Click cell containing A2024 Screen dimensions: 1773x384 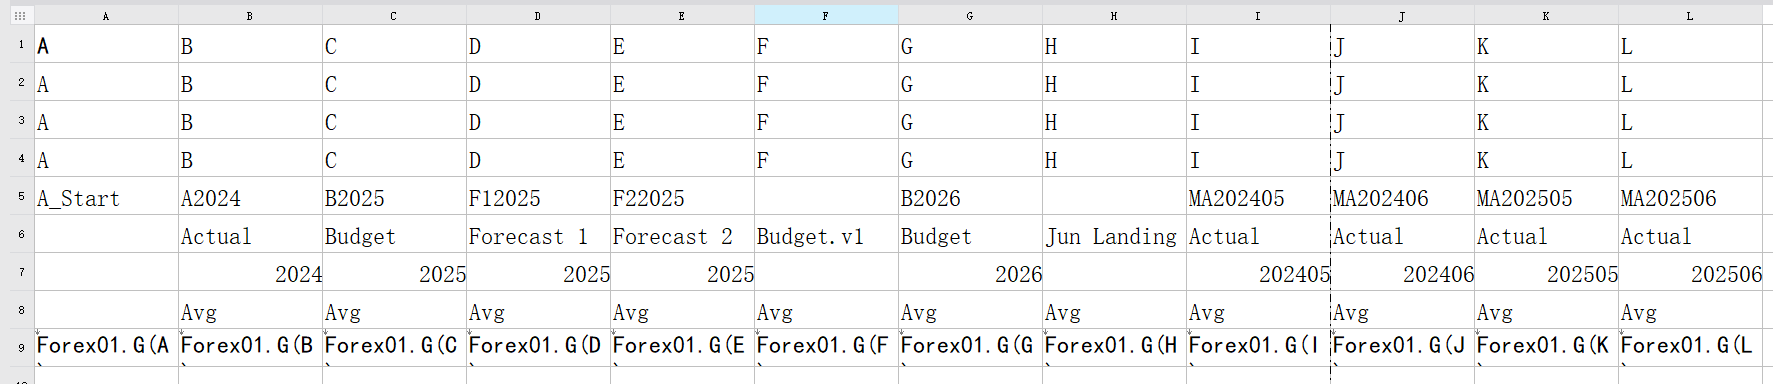[250, 197]
